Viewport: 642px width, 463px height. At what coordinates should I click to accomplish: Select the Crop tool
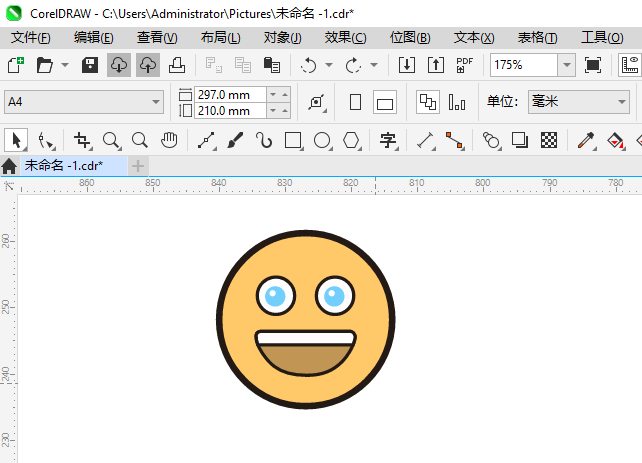(x=82, y=140)
